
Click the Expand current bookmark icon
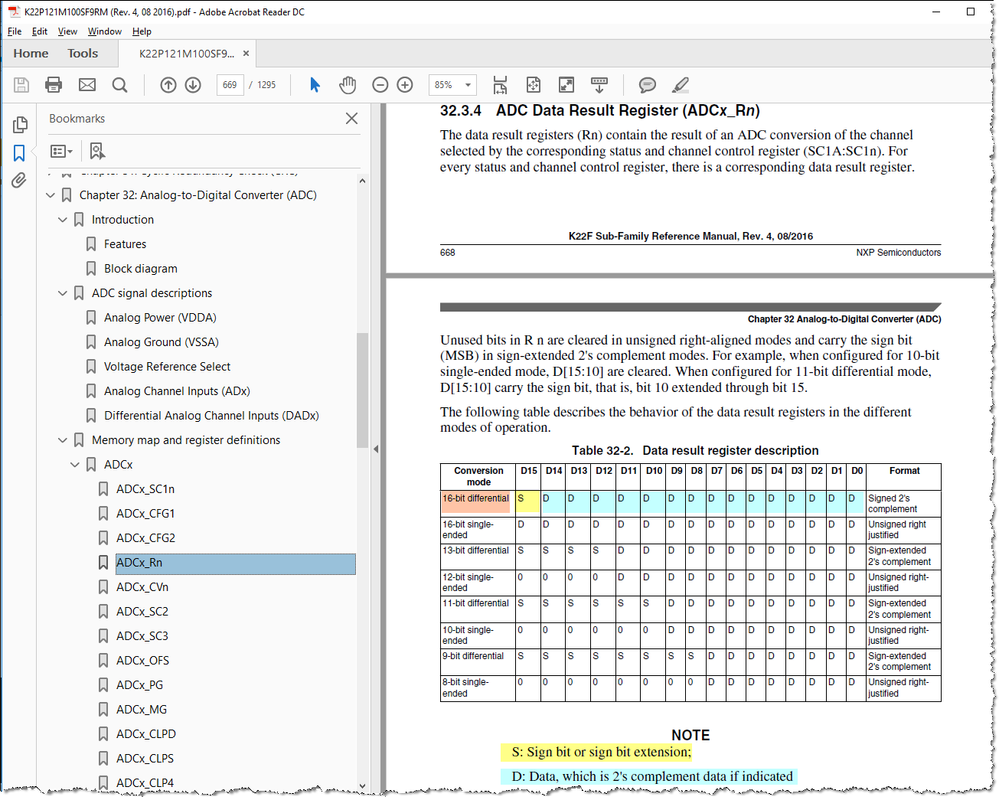click(x=97, y=150)
